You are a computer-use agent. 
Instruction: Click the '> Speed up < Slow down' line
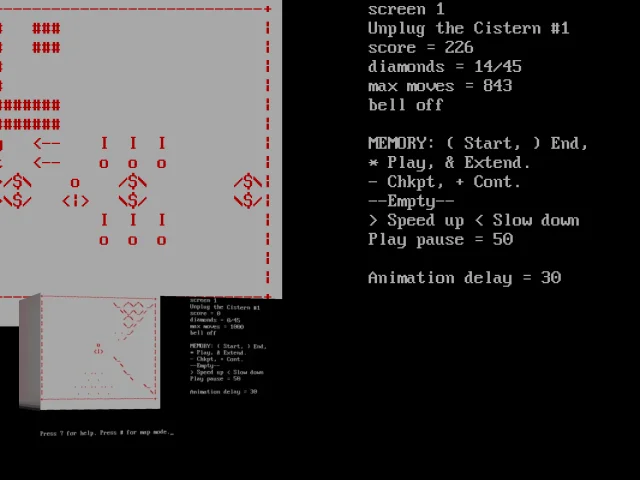click(473, 220)
